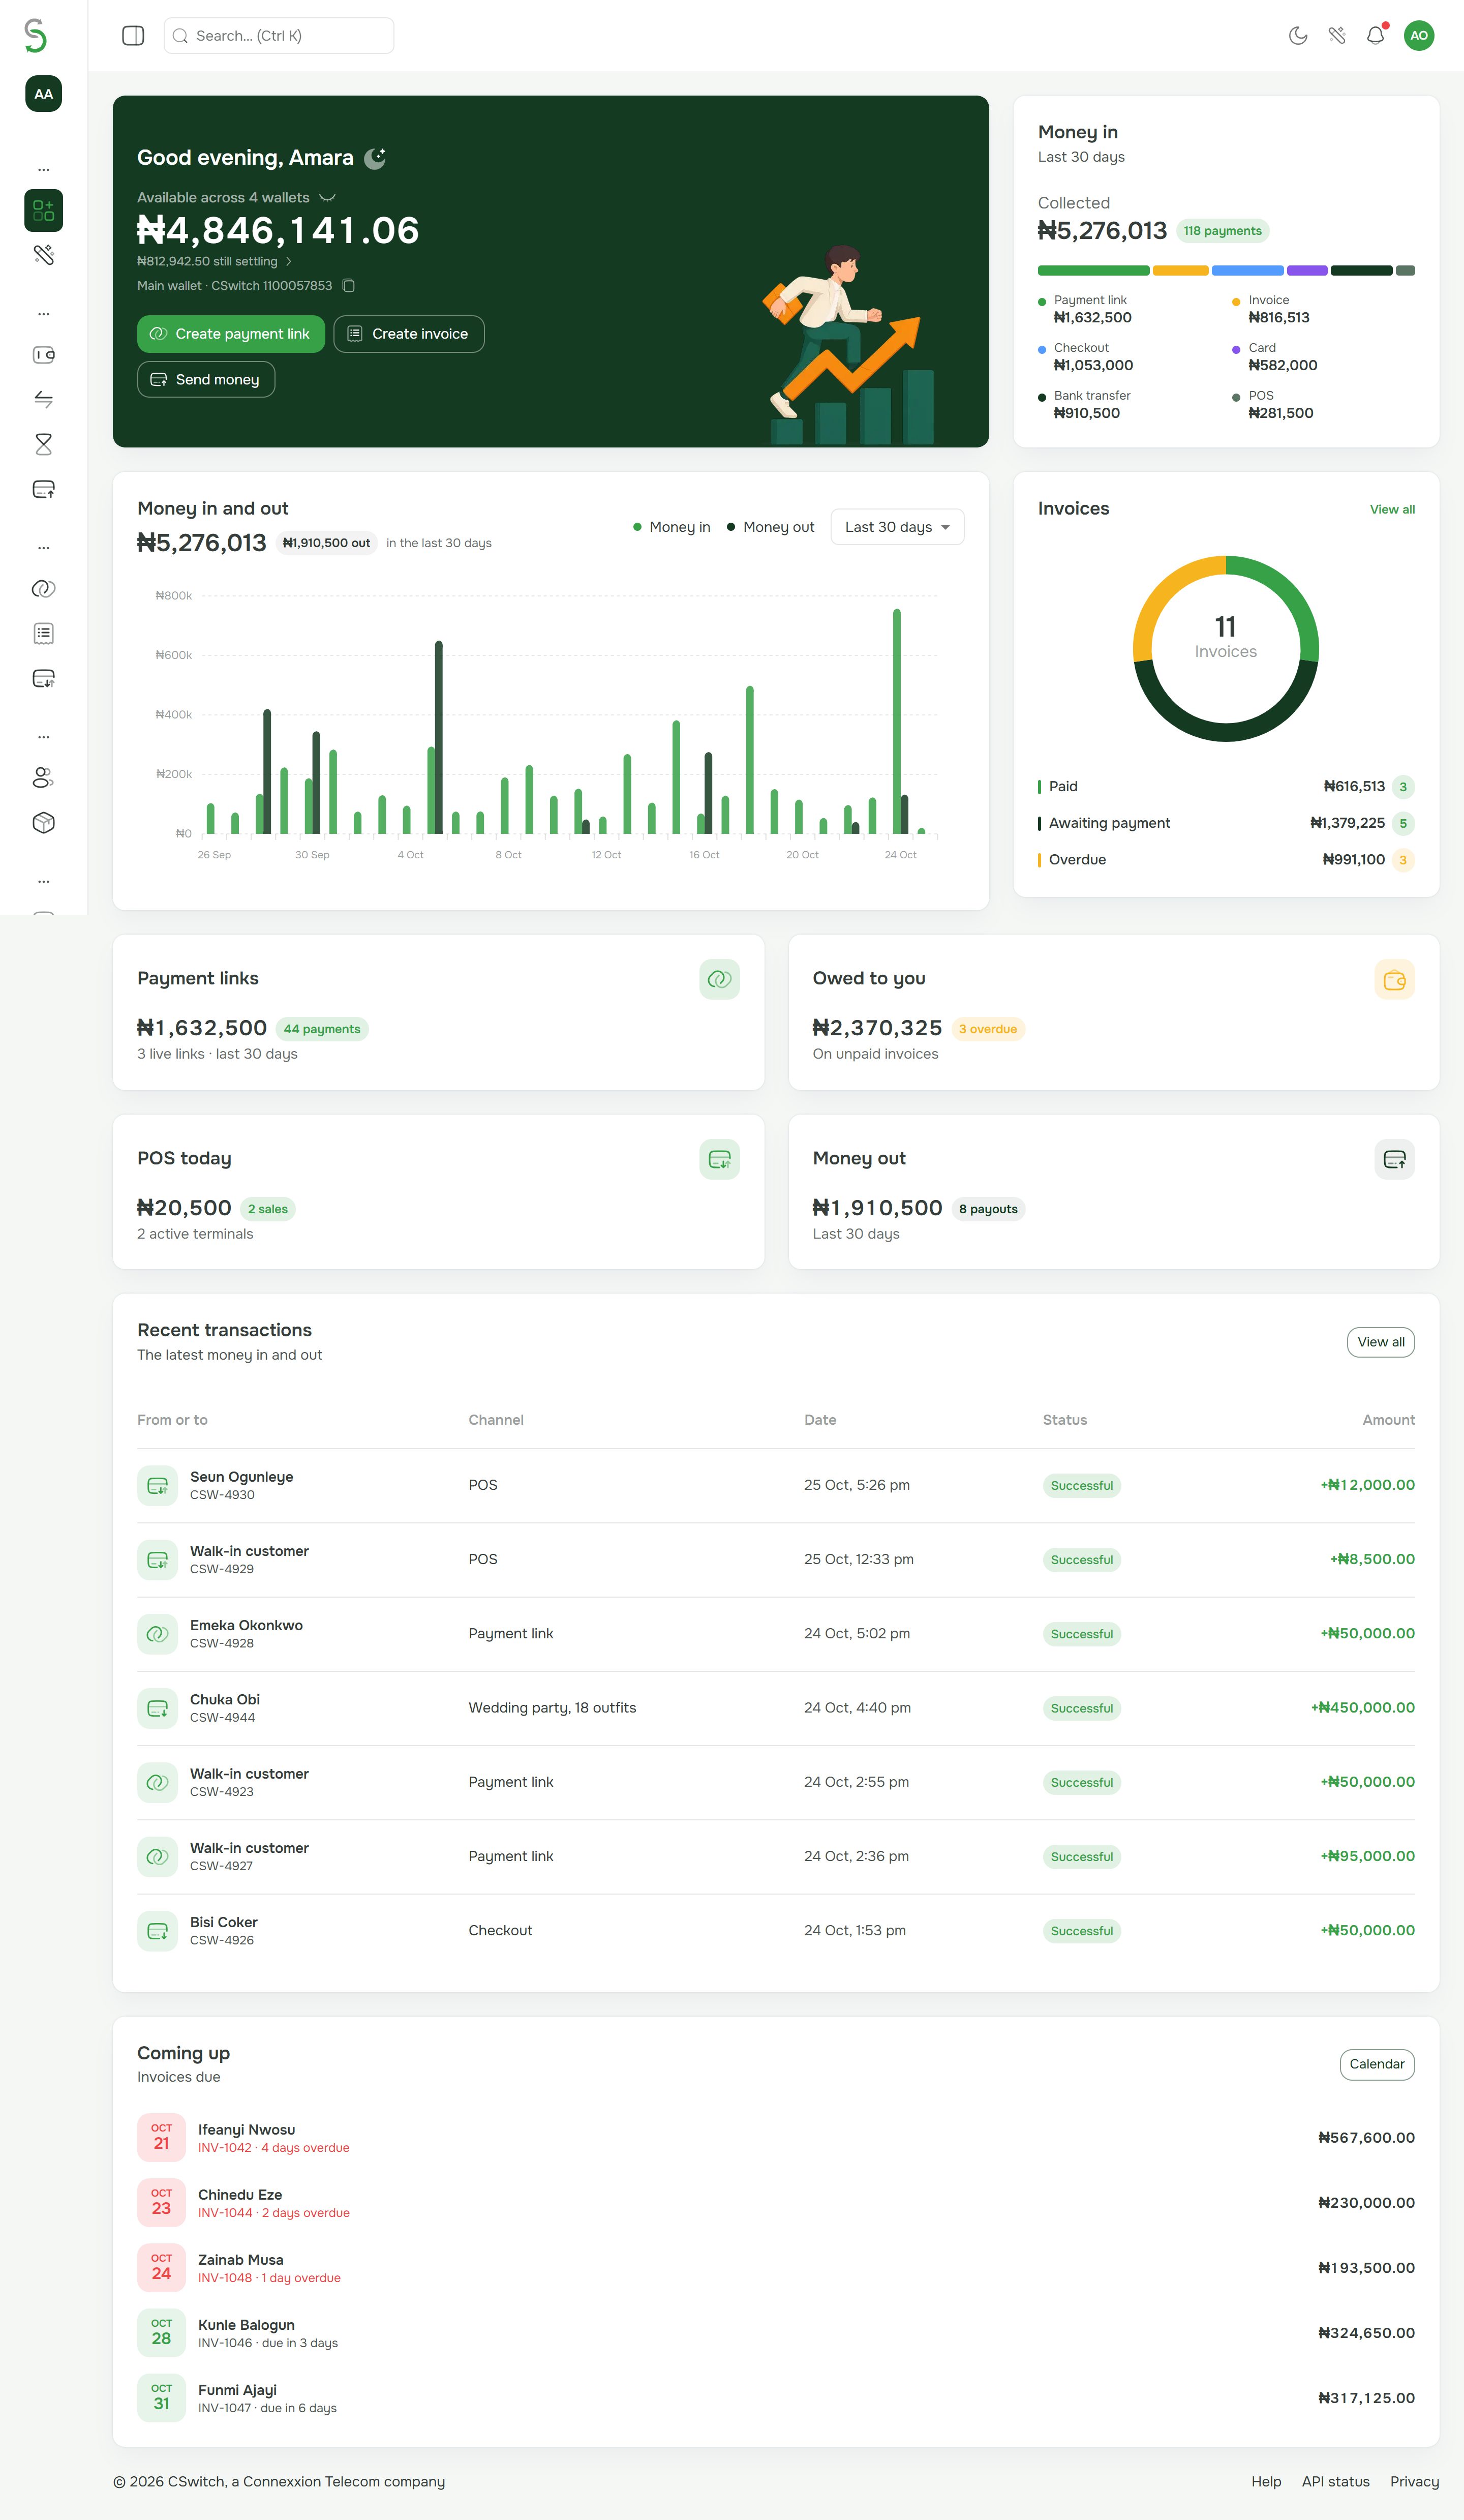Click the OCT 23 date badge

point(161,2203)
